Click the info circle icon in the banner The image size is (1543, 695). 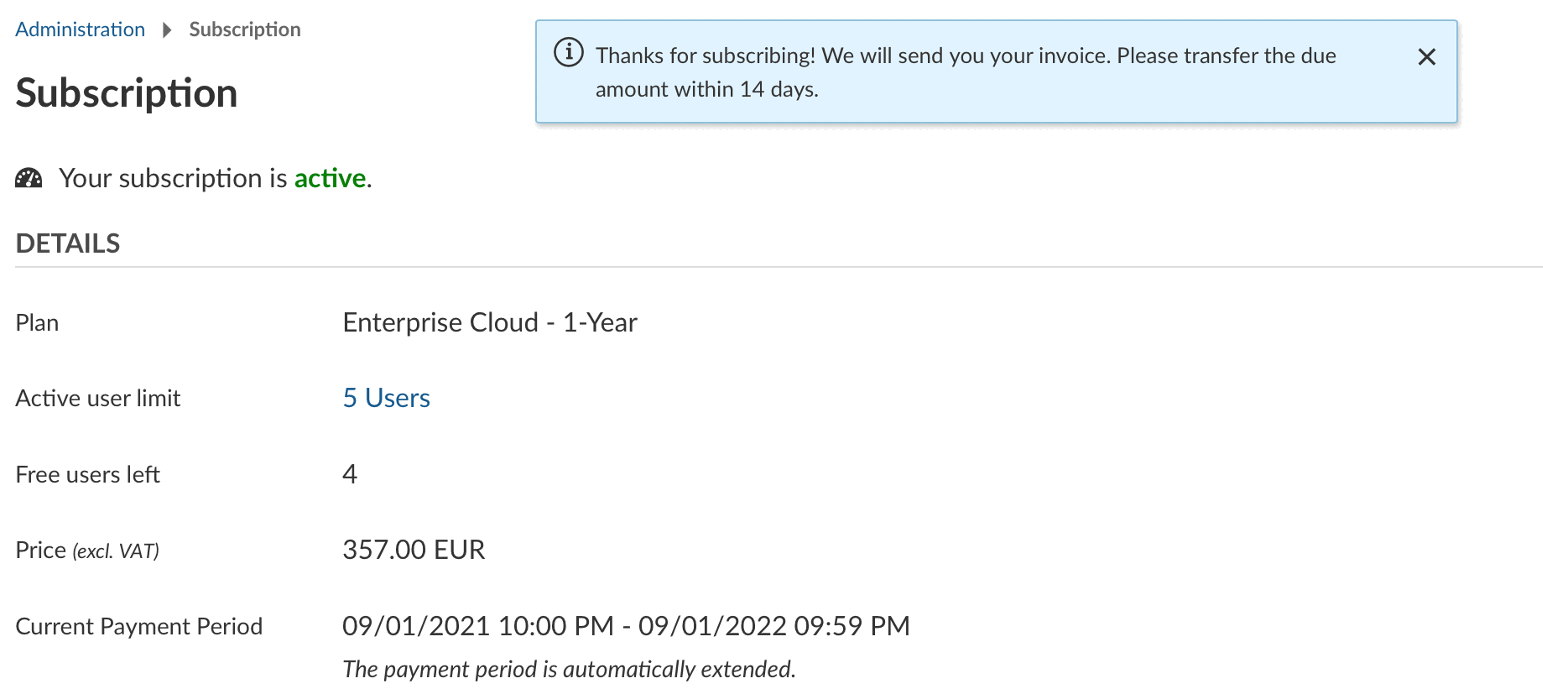pyautogui.click(x=568, y=53)
